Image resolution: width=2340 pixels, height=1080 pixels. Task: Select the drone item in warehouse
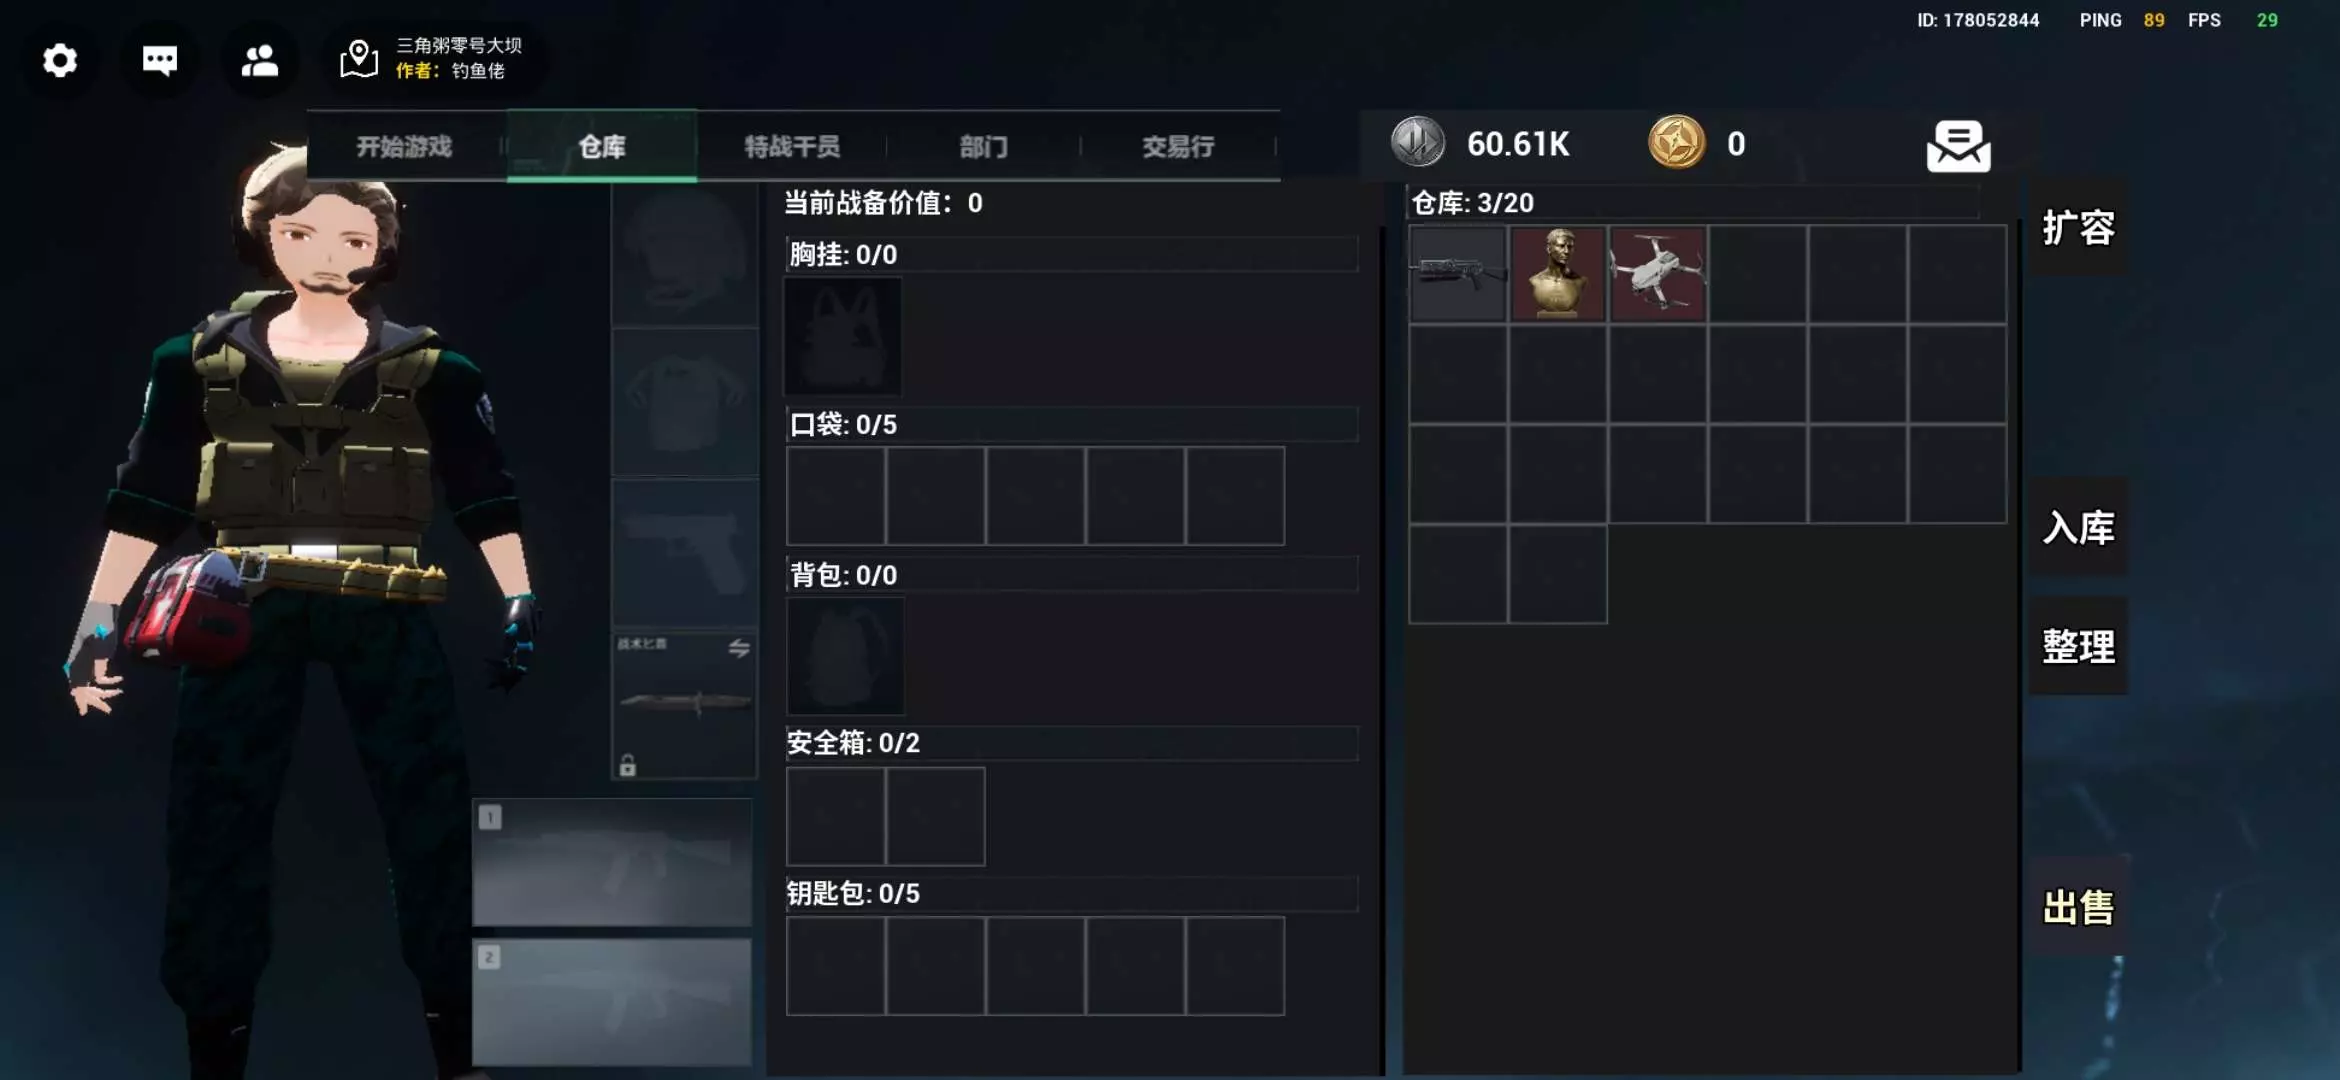pos(1658,274)
